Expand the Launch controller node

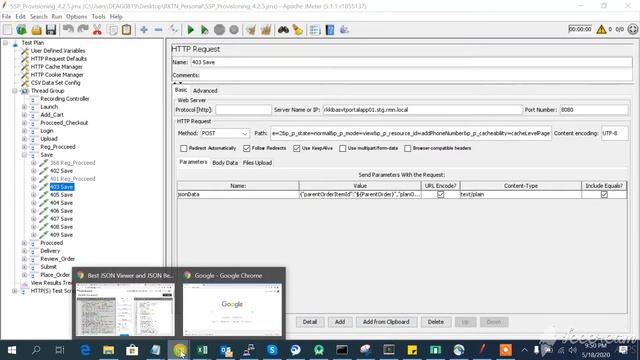(24, 107)
